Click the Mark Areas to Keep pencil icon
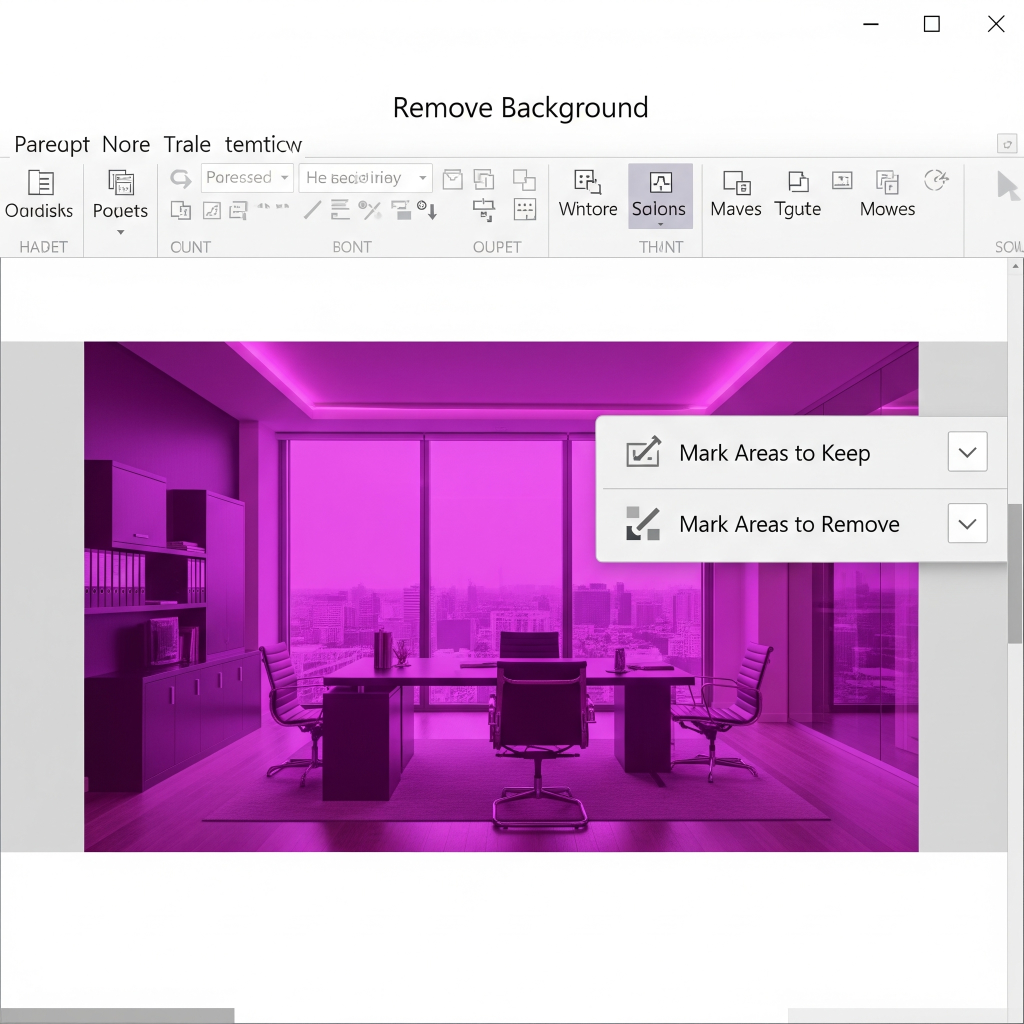 point(643,452)
